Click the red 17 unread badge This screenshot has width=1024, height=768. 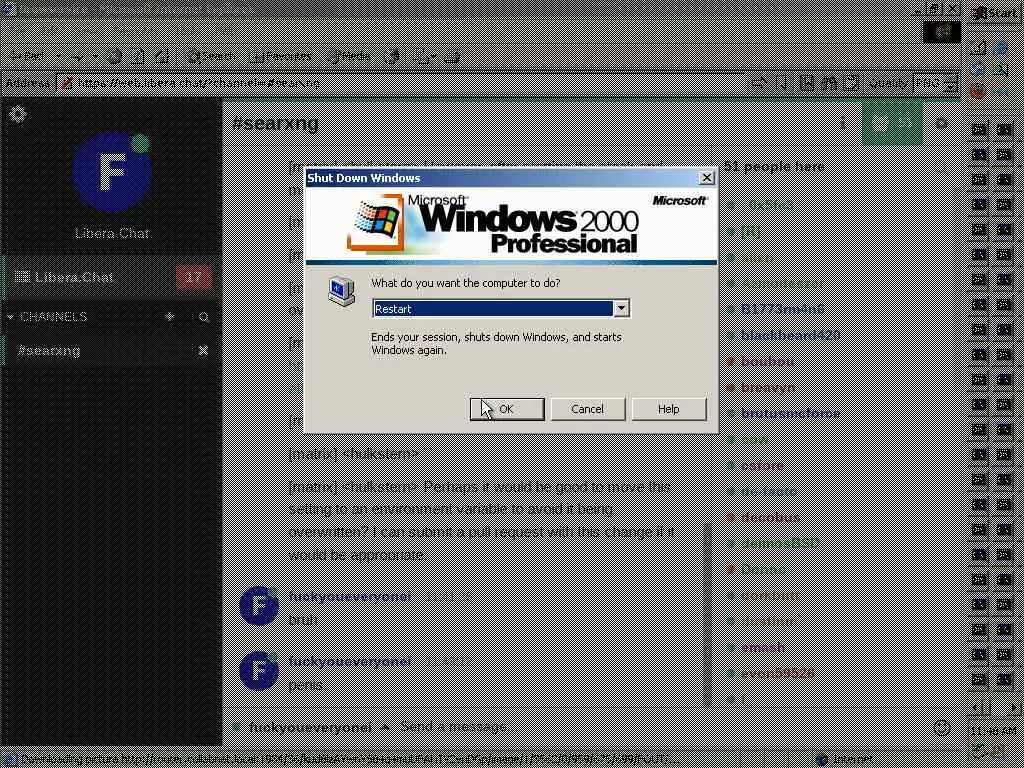(x=193, y=277)
